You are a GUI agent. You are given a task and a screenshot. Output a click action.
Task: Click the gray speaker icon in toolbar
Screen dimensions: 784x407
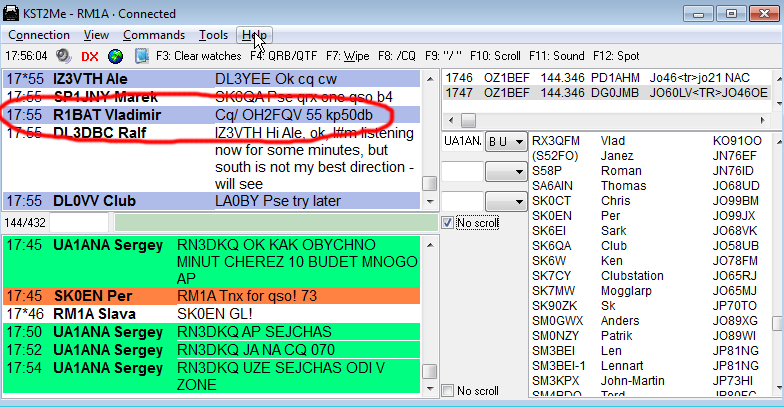coord(62,56)
